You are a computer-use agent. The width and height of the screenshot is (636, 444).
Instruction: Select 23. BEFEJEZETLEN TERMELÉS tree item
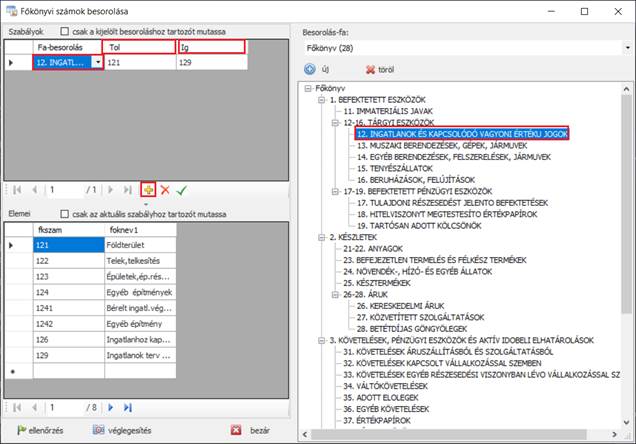pos(435,260)
